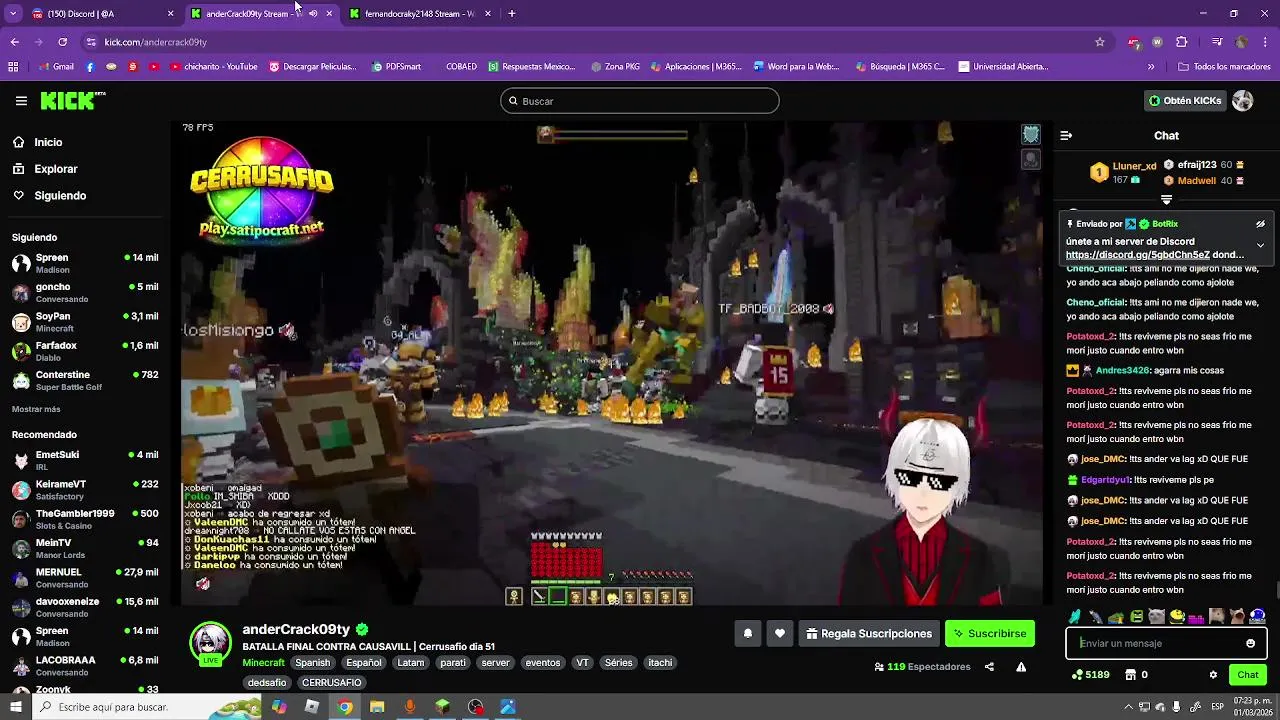
Task: Click the Buscar search box
Action: click(640, 101)
